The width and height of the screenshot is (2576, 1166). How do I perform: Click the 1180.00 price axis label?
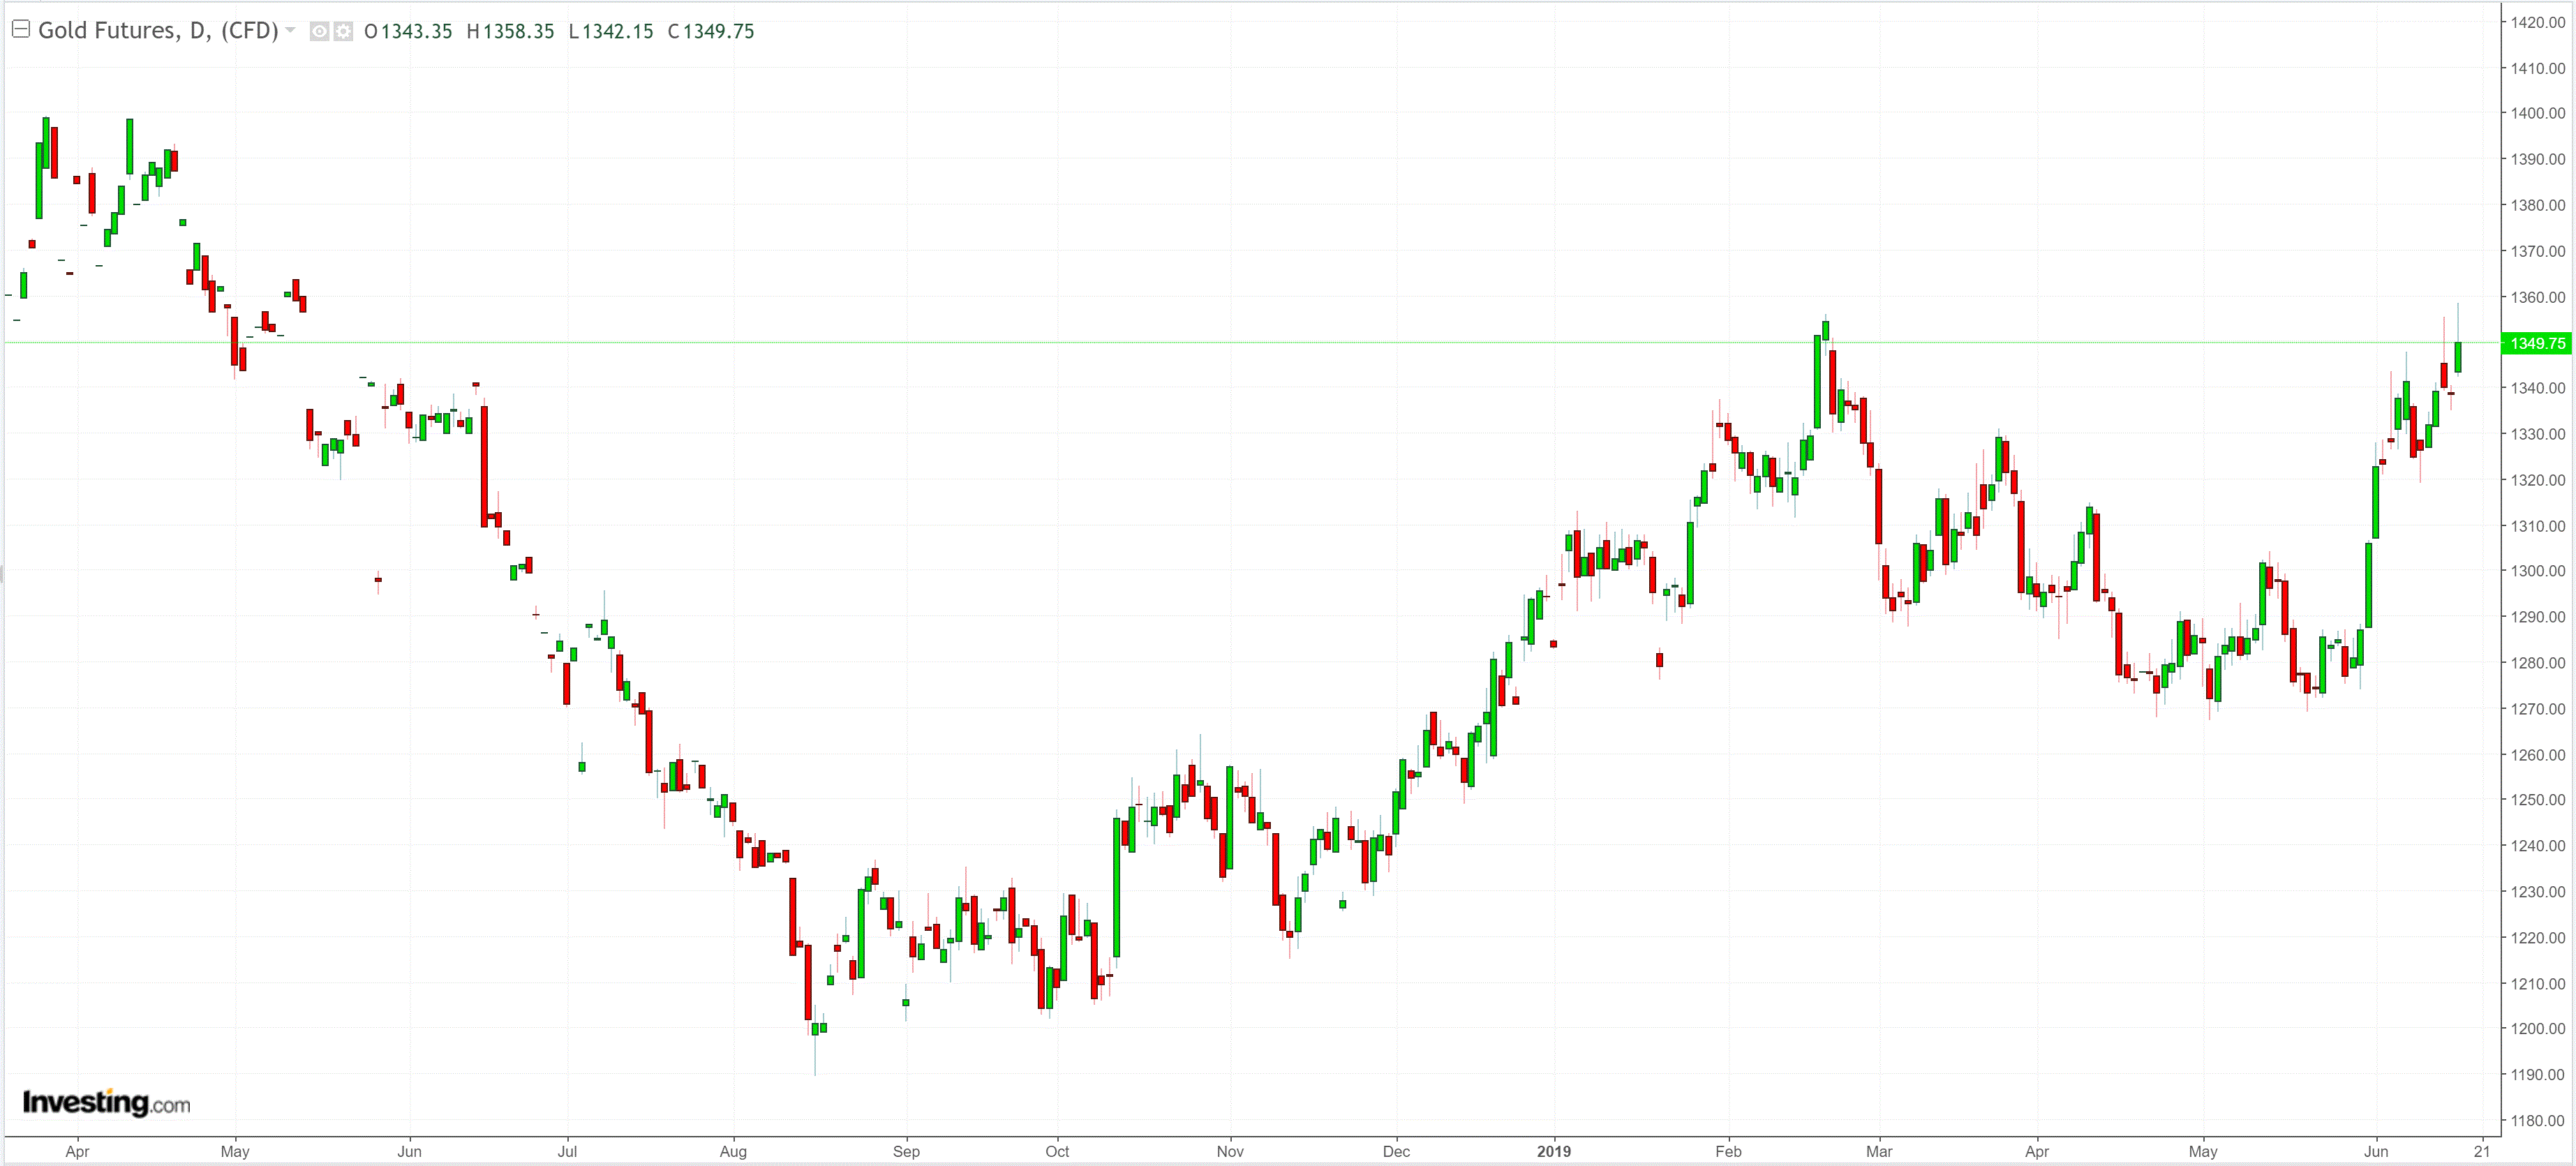click(2537, 1120)
